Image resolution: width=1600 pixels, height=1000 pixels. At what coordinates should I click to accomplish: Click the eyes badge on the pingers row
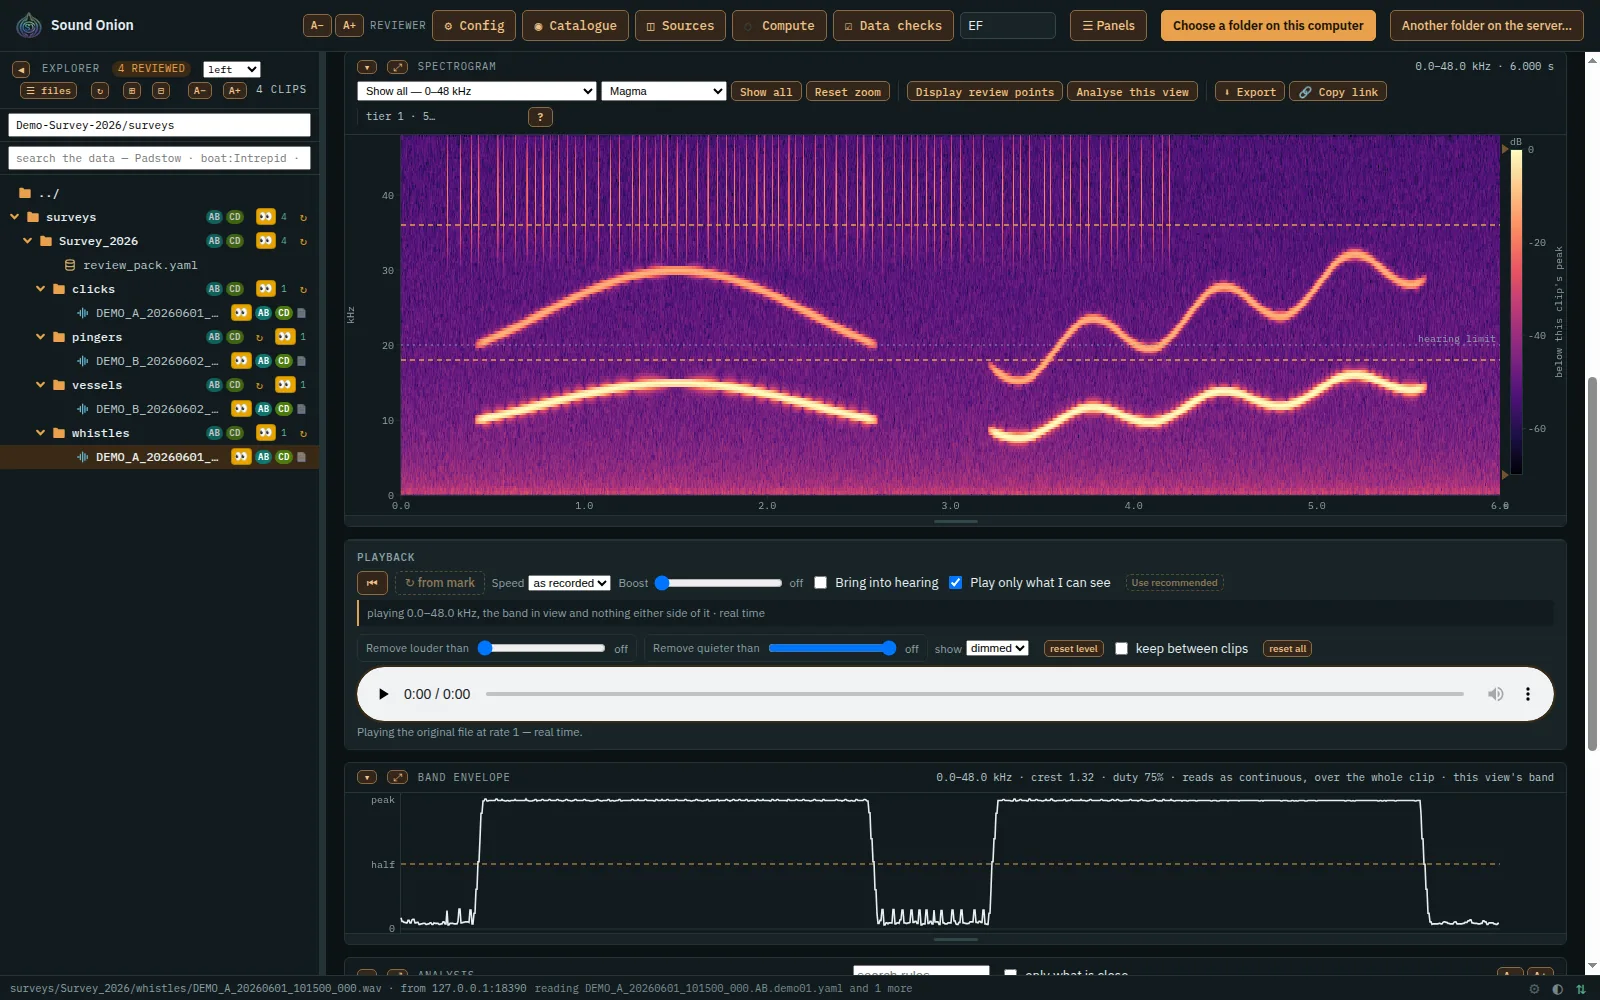285,337
